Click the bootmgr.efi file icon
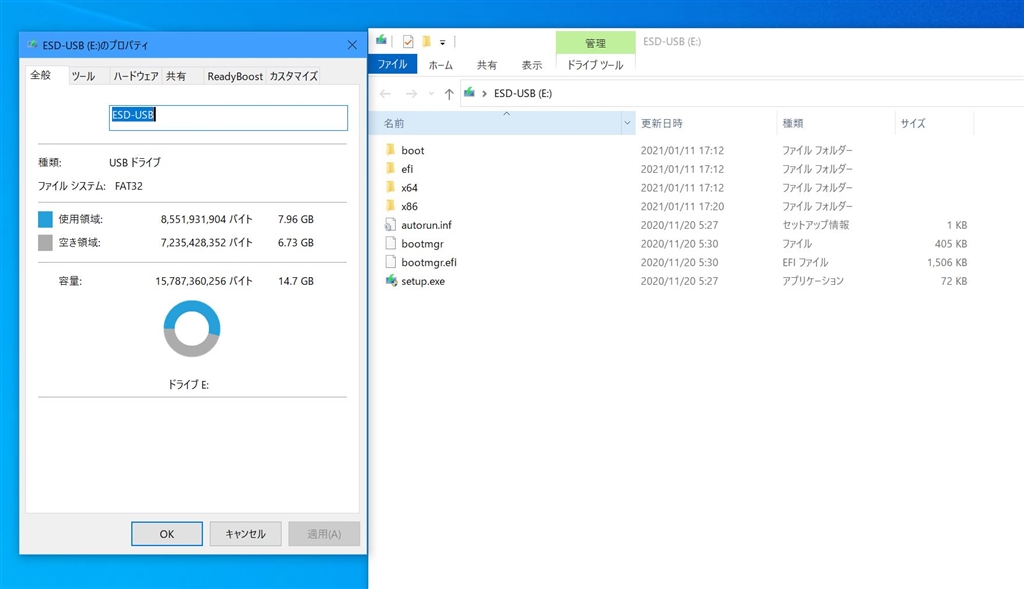 point(391,262)
